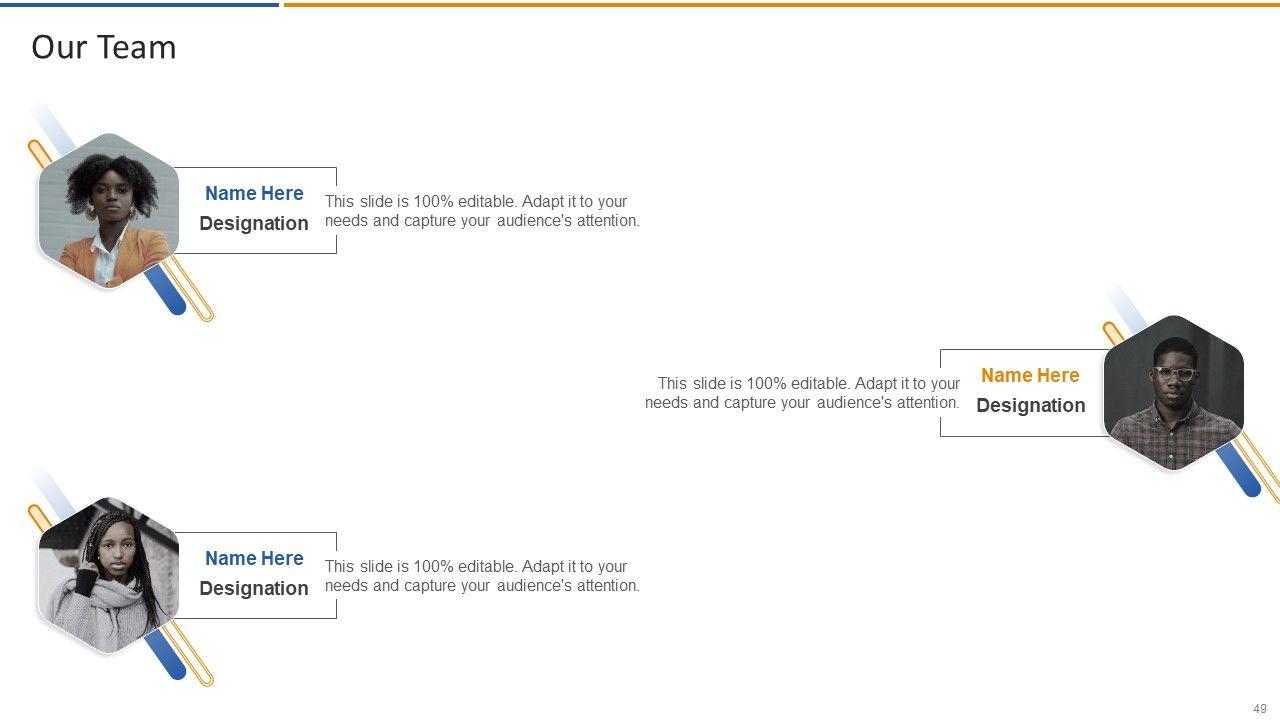This screenshot has height=720, width=1280.
Task: Click the description text beside the orange-blazer woman
Action: coord(482,211)
